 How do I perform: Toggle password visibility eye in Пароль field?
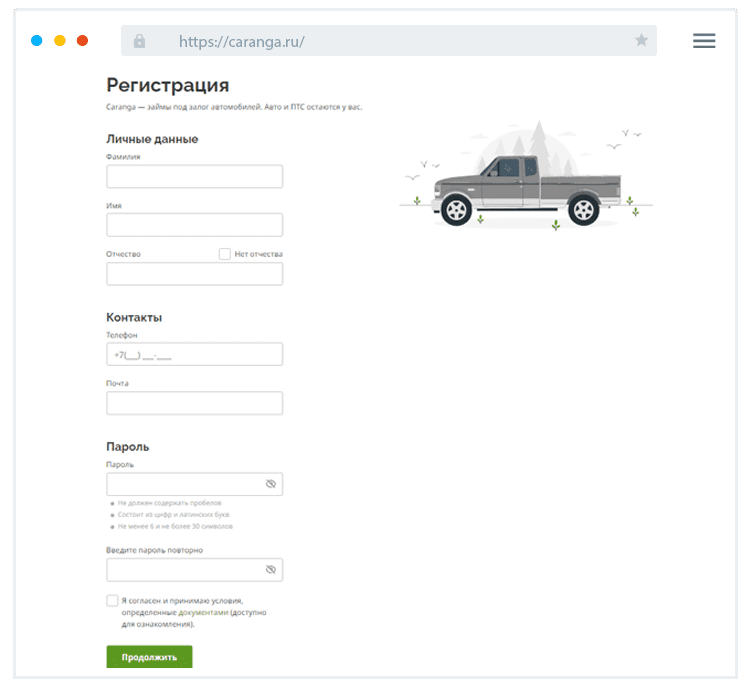pyautogui.click(x=270, y=484)
